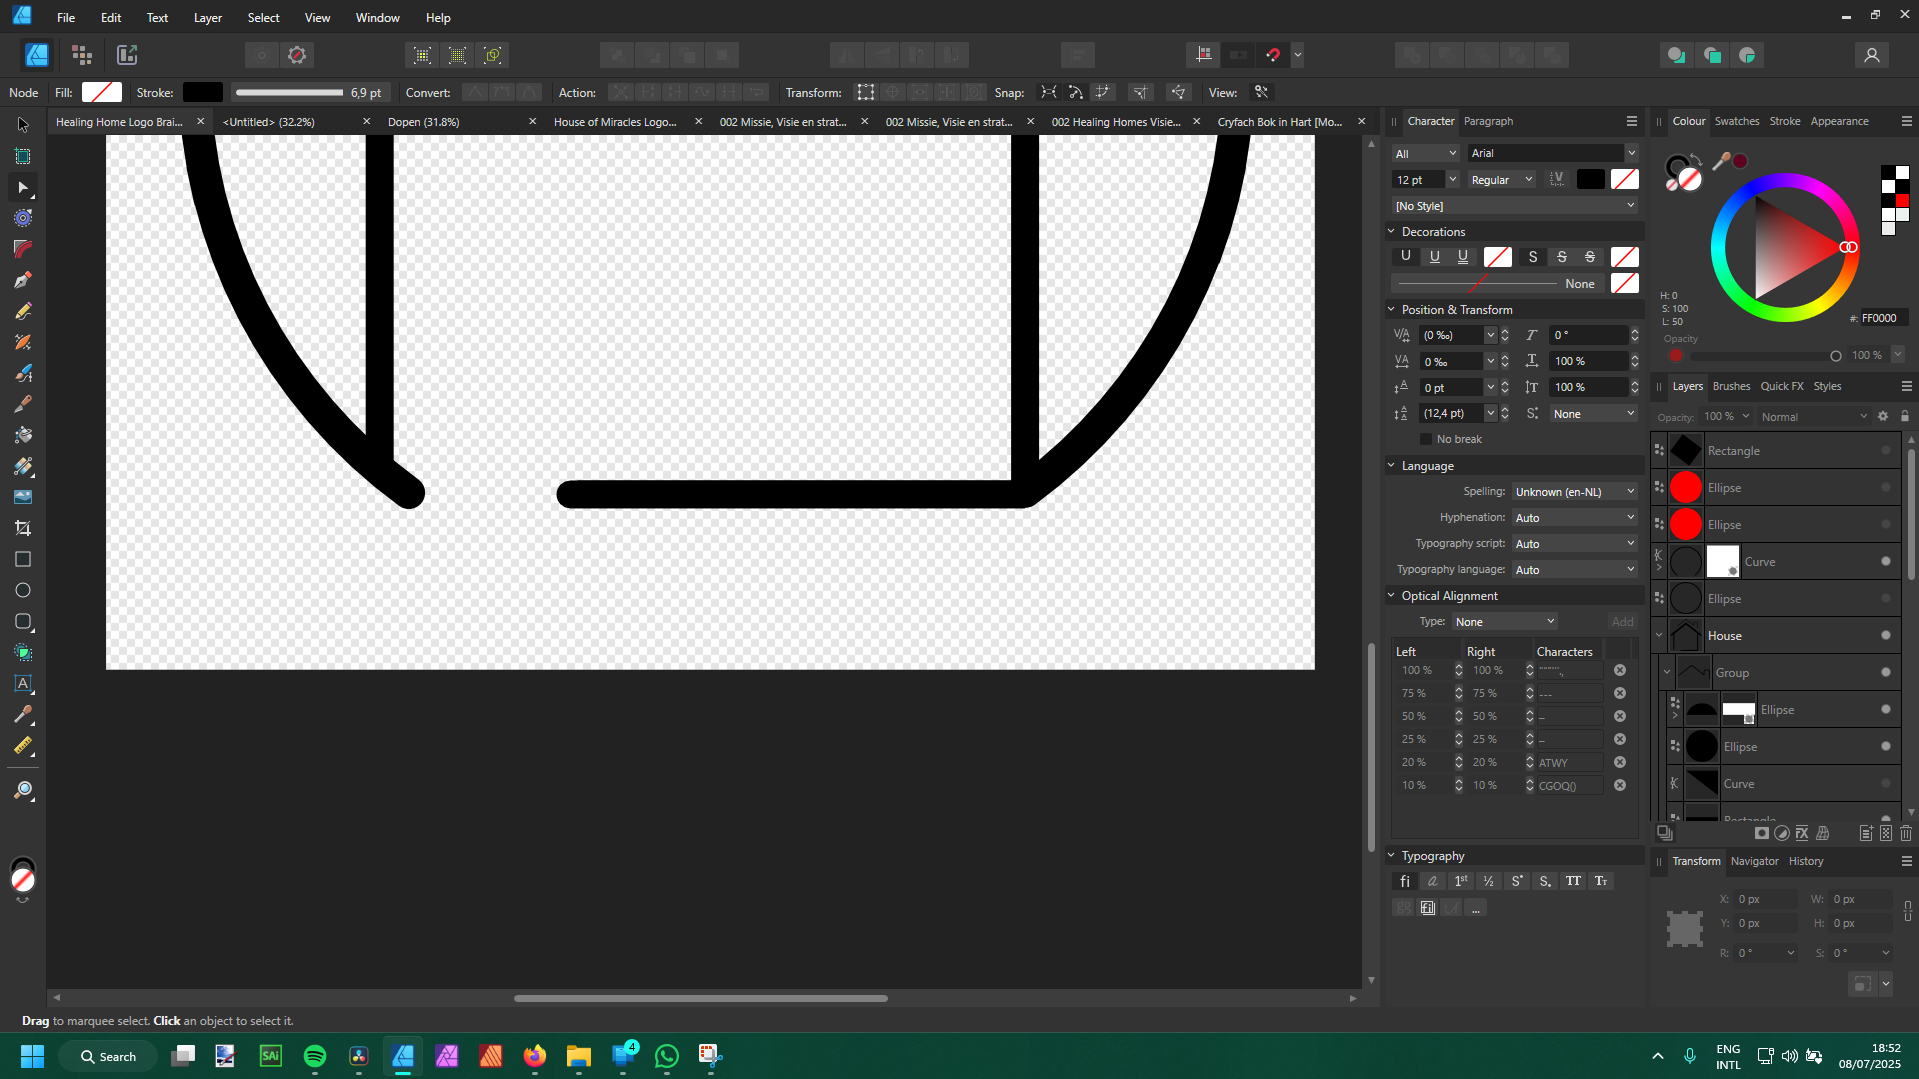Image resolution: width=1919 pixels, height=1079 pixels.
Task: Select the Move tool arrow
Action: pyautogui.click(x=23, y=125)
